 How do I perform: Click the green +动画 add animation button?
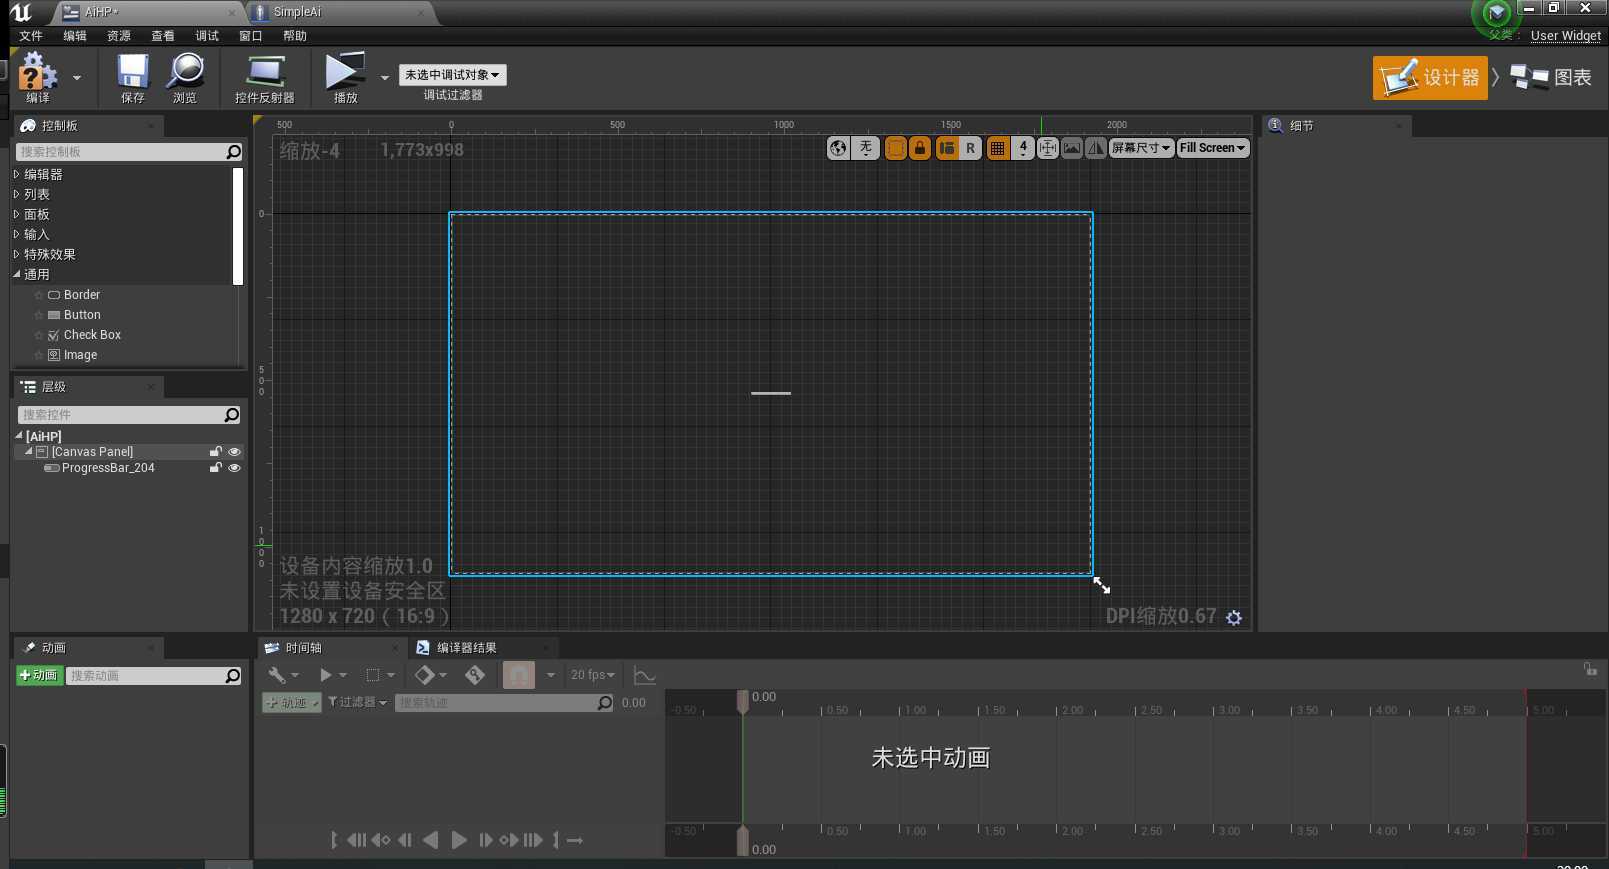[40, 676]
